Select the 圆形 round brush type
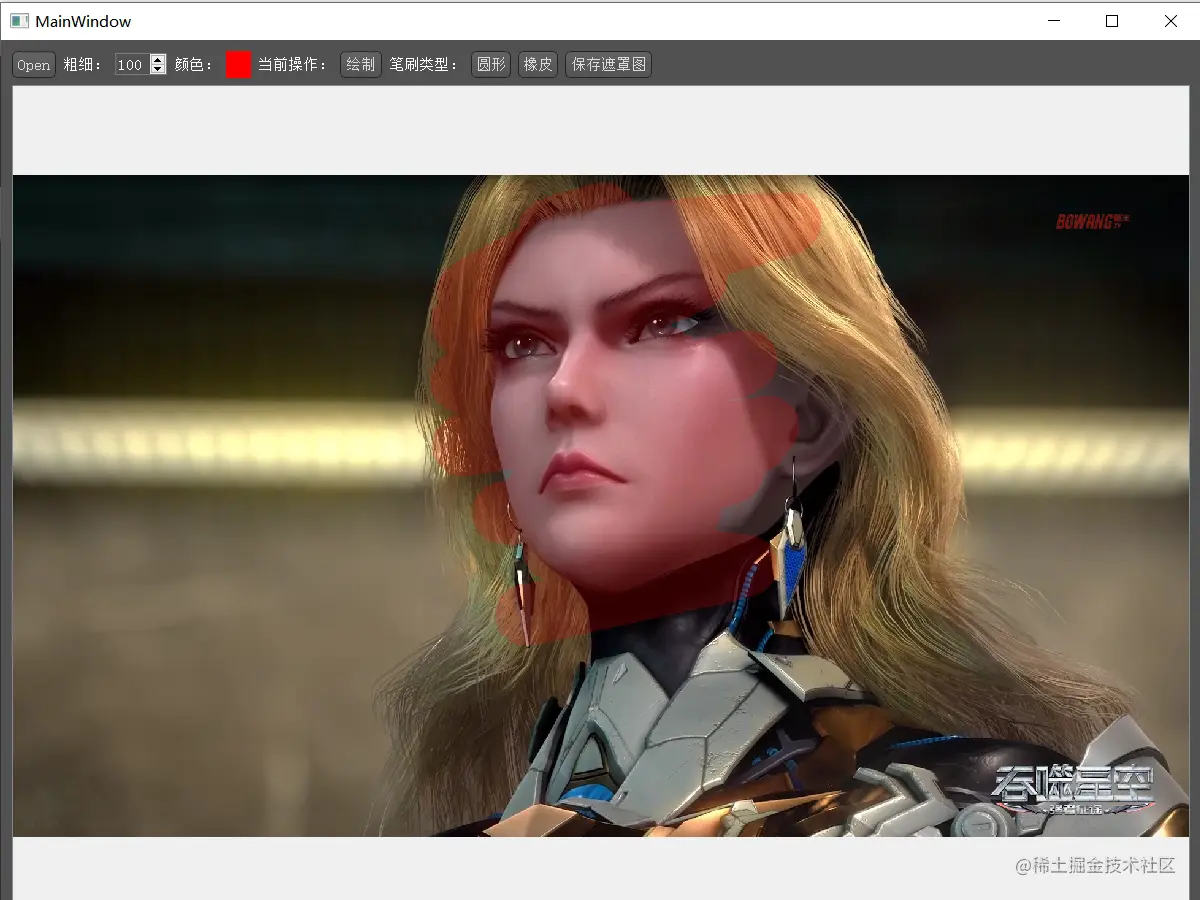The height and width of the screenshot is (900, 1200). coord(490,65)
